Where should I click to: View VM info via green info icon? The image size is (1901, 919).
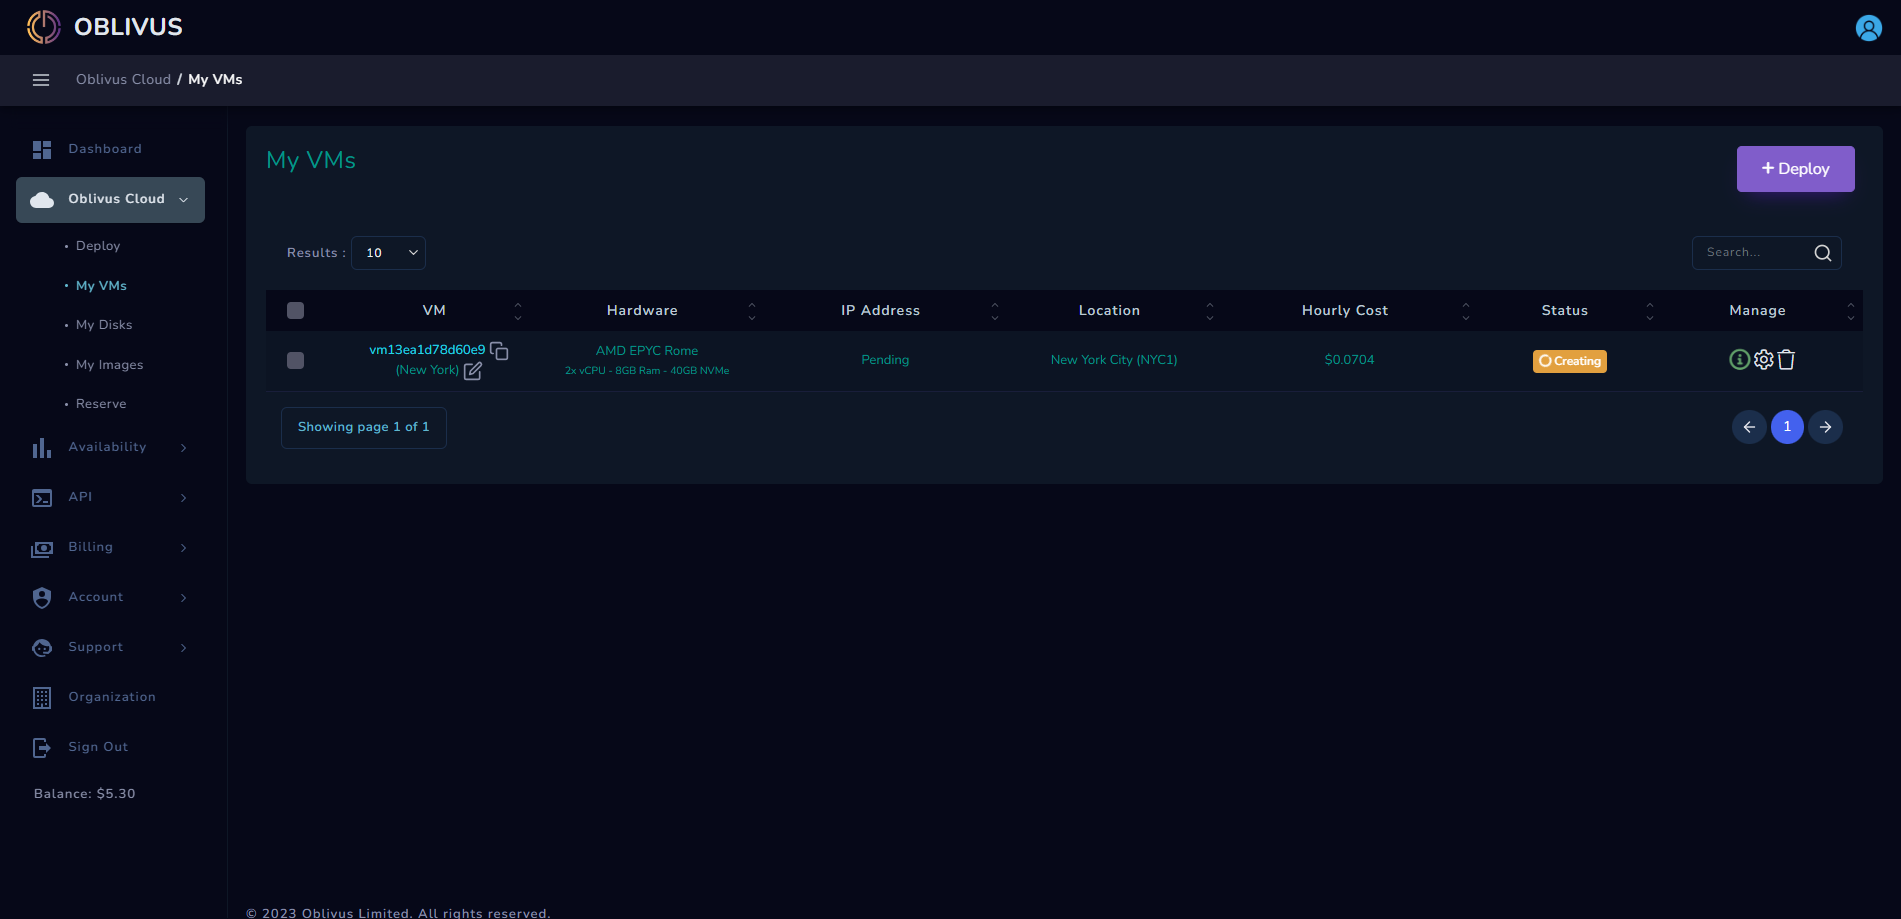[1739, 360]
